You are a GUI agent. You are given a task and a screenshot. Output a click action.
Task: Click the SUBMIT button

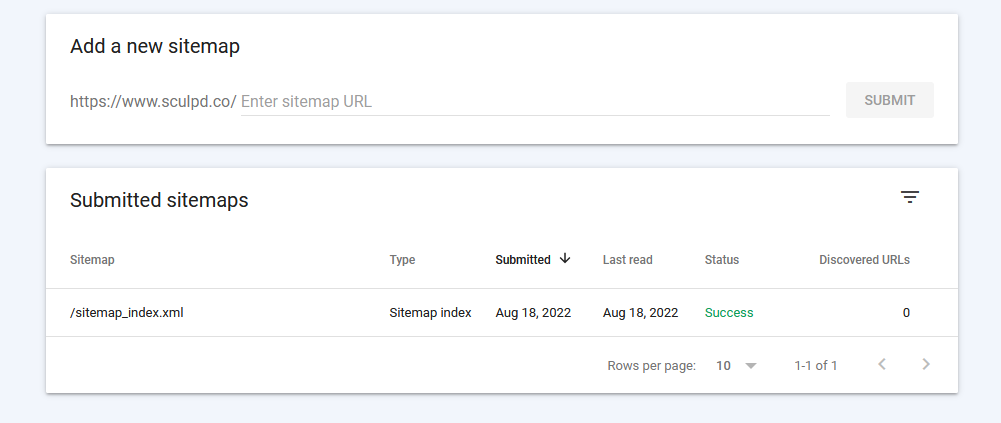point(890,100)
